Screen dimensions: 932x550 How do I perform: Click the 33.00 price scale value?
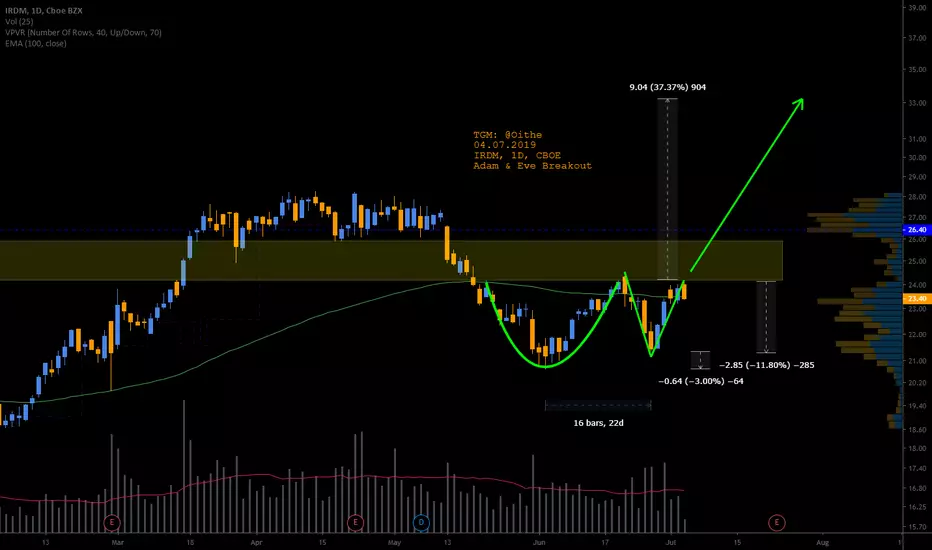[x=917, y=103]
